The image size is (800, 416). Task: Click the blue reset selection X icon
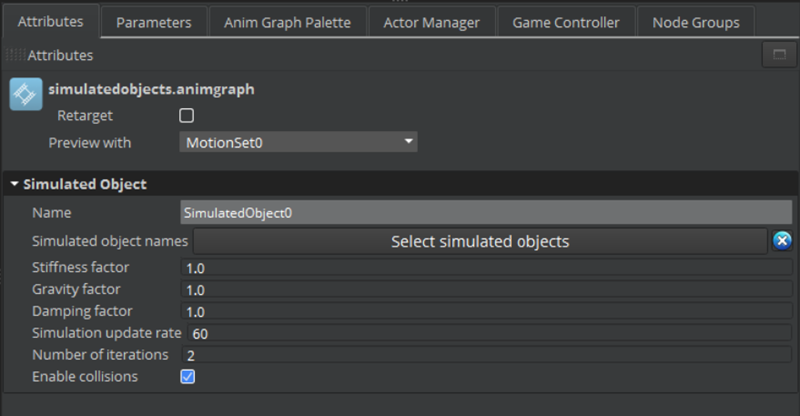(782, 241)
